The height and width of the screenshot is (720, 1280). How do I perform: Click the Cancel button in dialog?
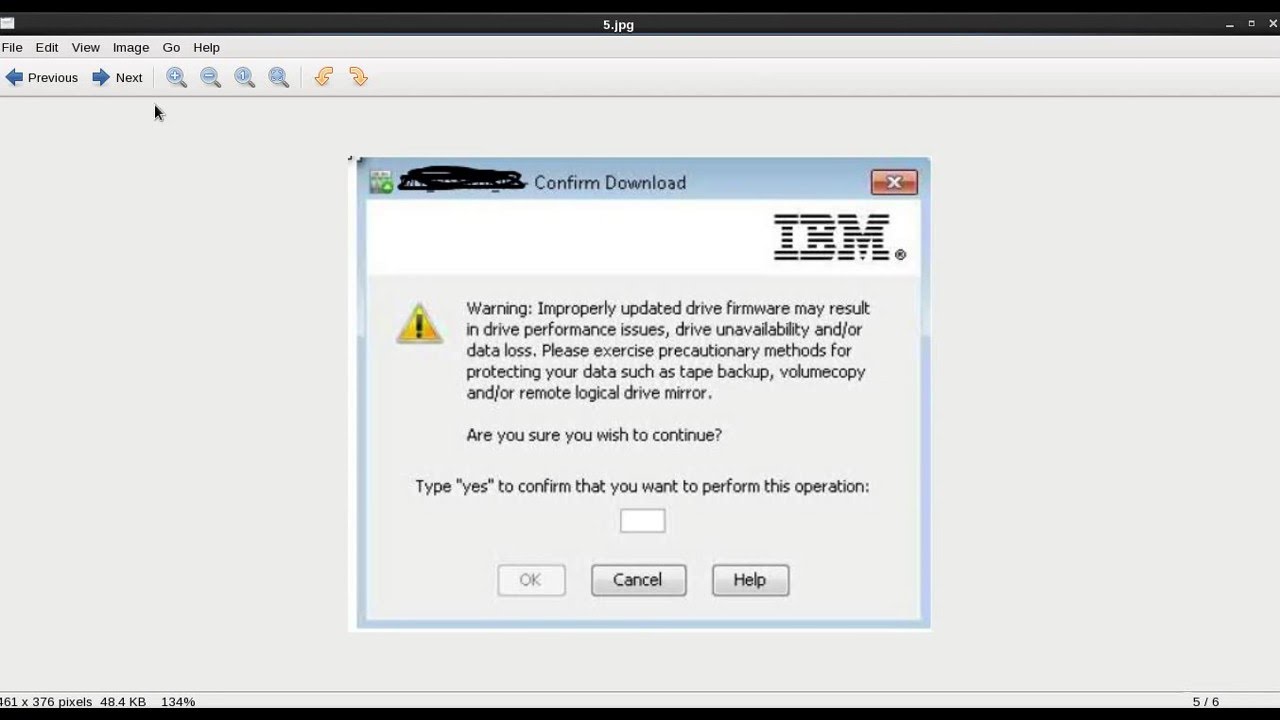pyautogui.click(x=638, y=580)
